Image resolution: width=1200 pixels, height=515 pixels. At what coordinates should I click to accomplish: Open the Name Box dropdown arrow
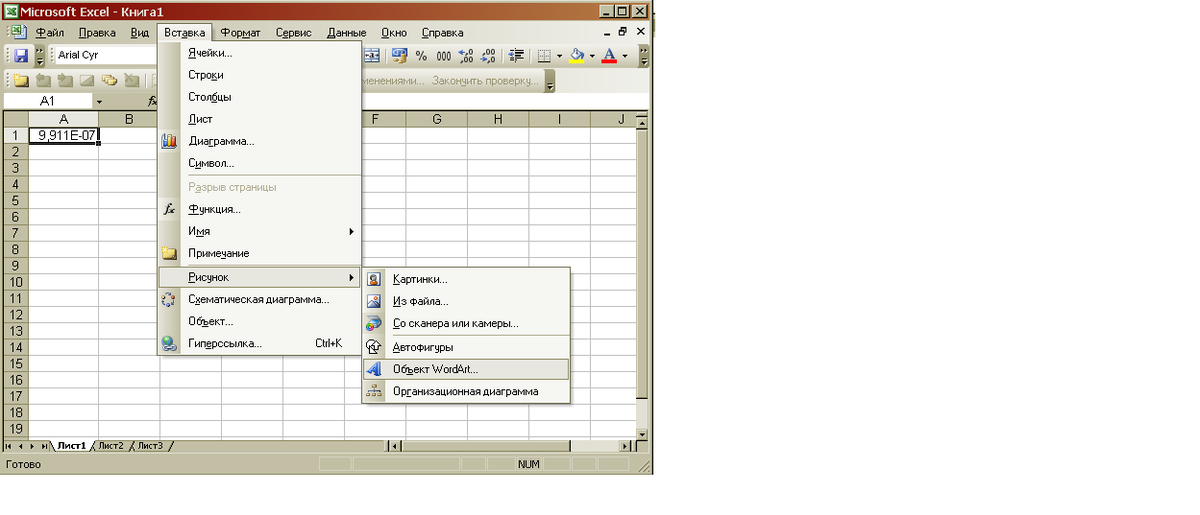click(99, 102)
